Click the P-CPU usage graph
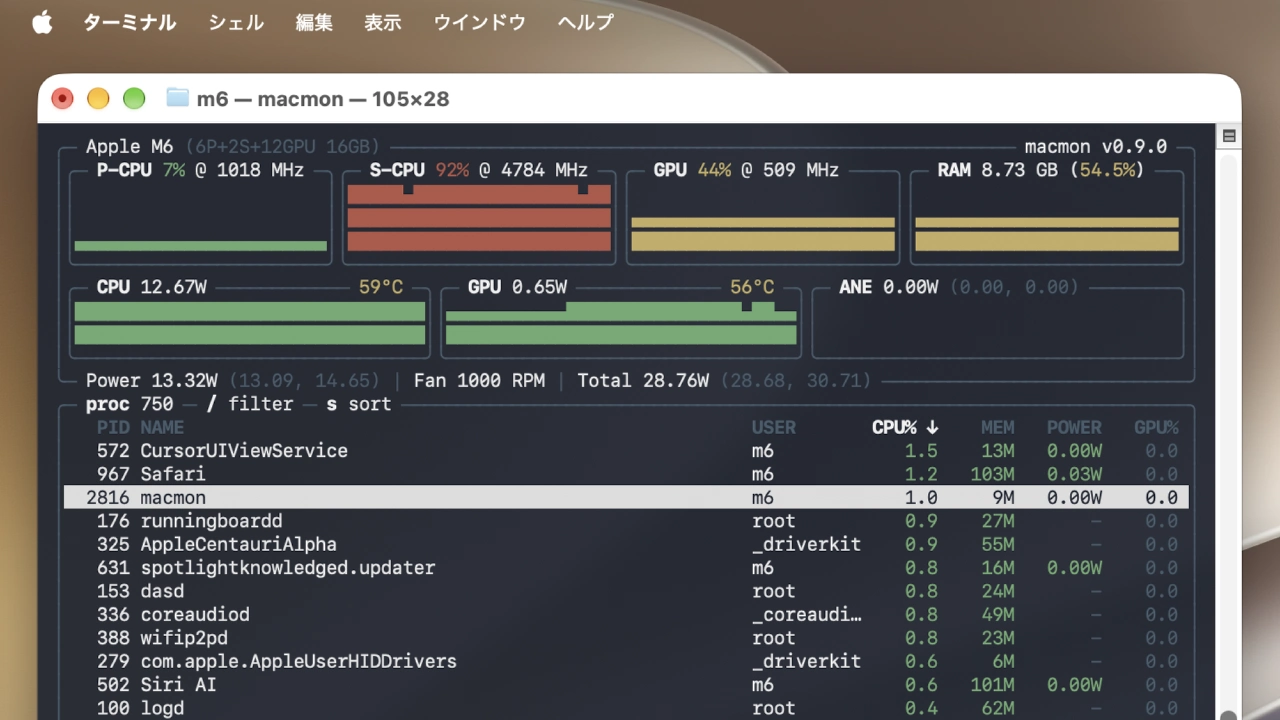Screen dimensions: 1280x720 click(x=201, y=217)
